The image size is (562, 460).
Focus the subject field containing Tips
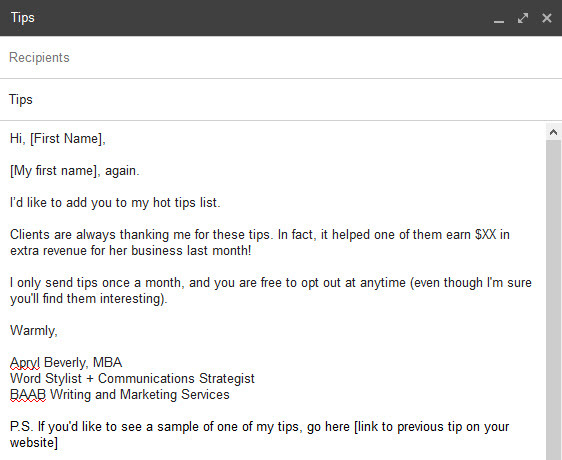(281, 99)
